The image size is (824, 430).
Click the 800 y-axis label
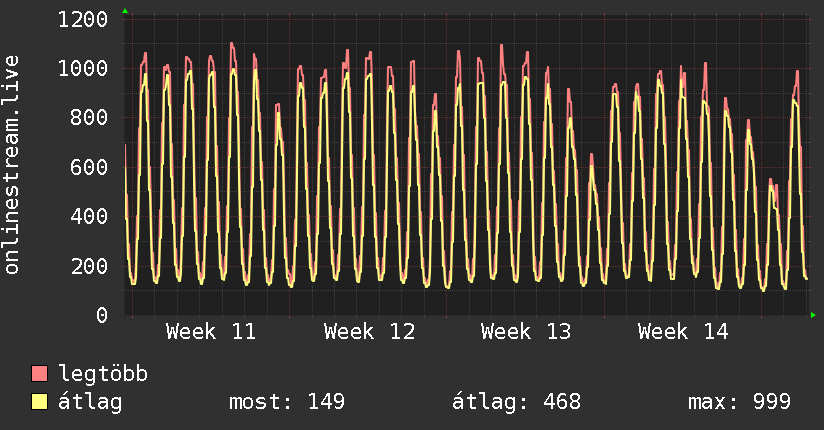click(89, 118)
